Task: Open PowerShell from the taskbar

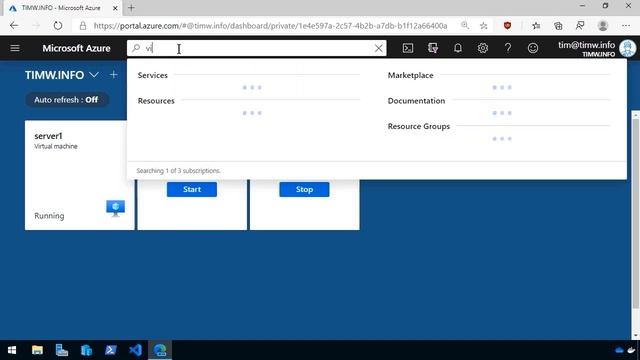Action: click(x=111, y=350)
